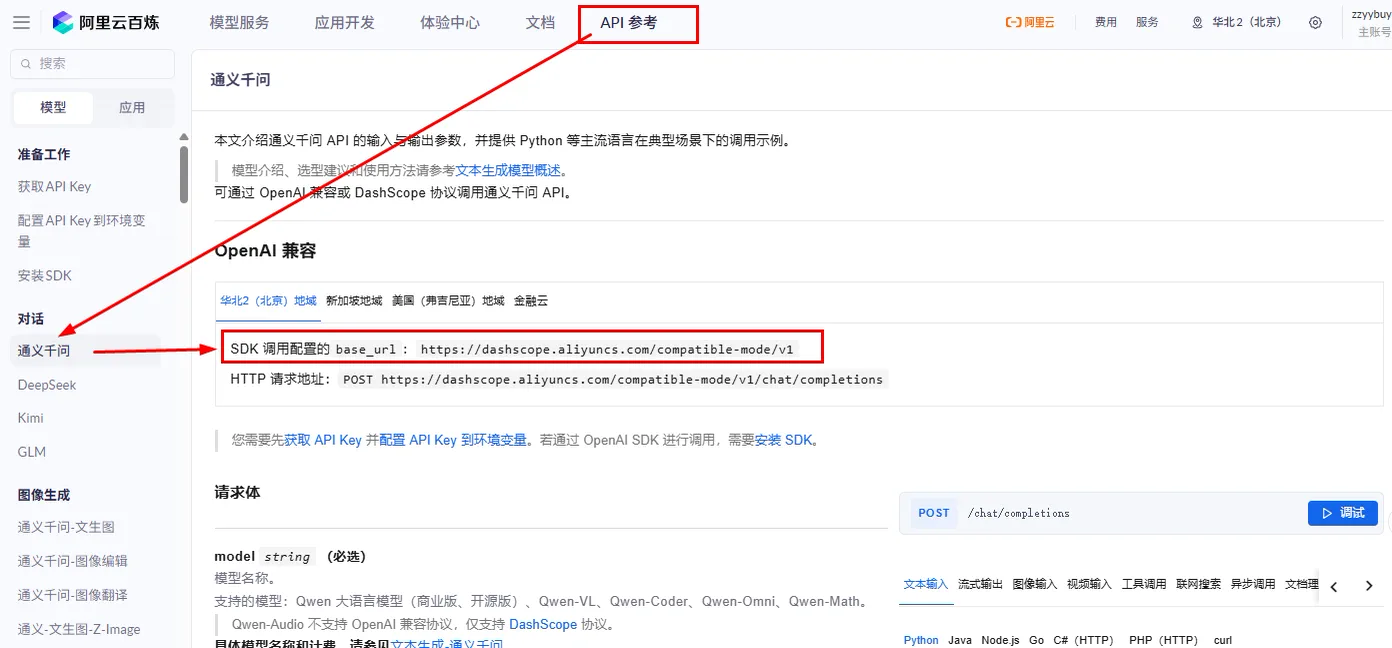
Task: Open 文档 in top navigation
Action: 540,22
